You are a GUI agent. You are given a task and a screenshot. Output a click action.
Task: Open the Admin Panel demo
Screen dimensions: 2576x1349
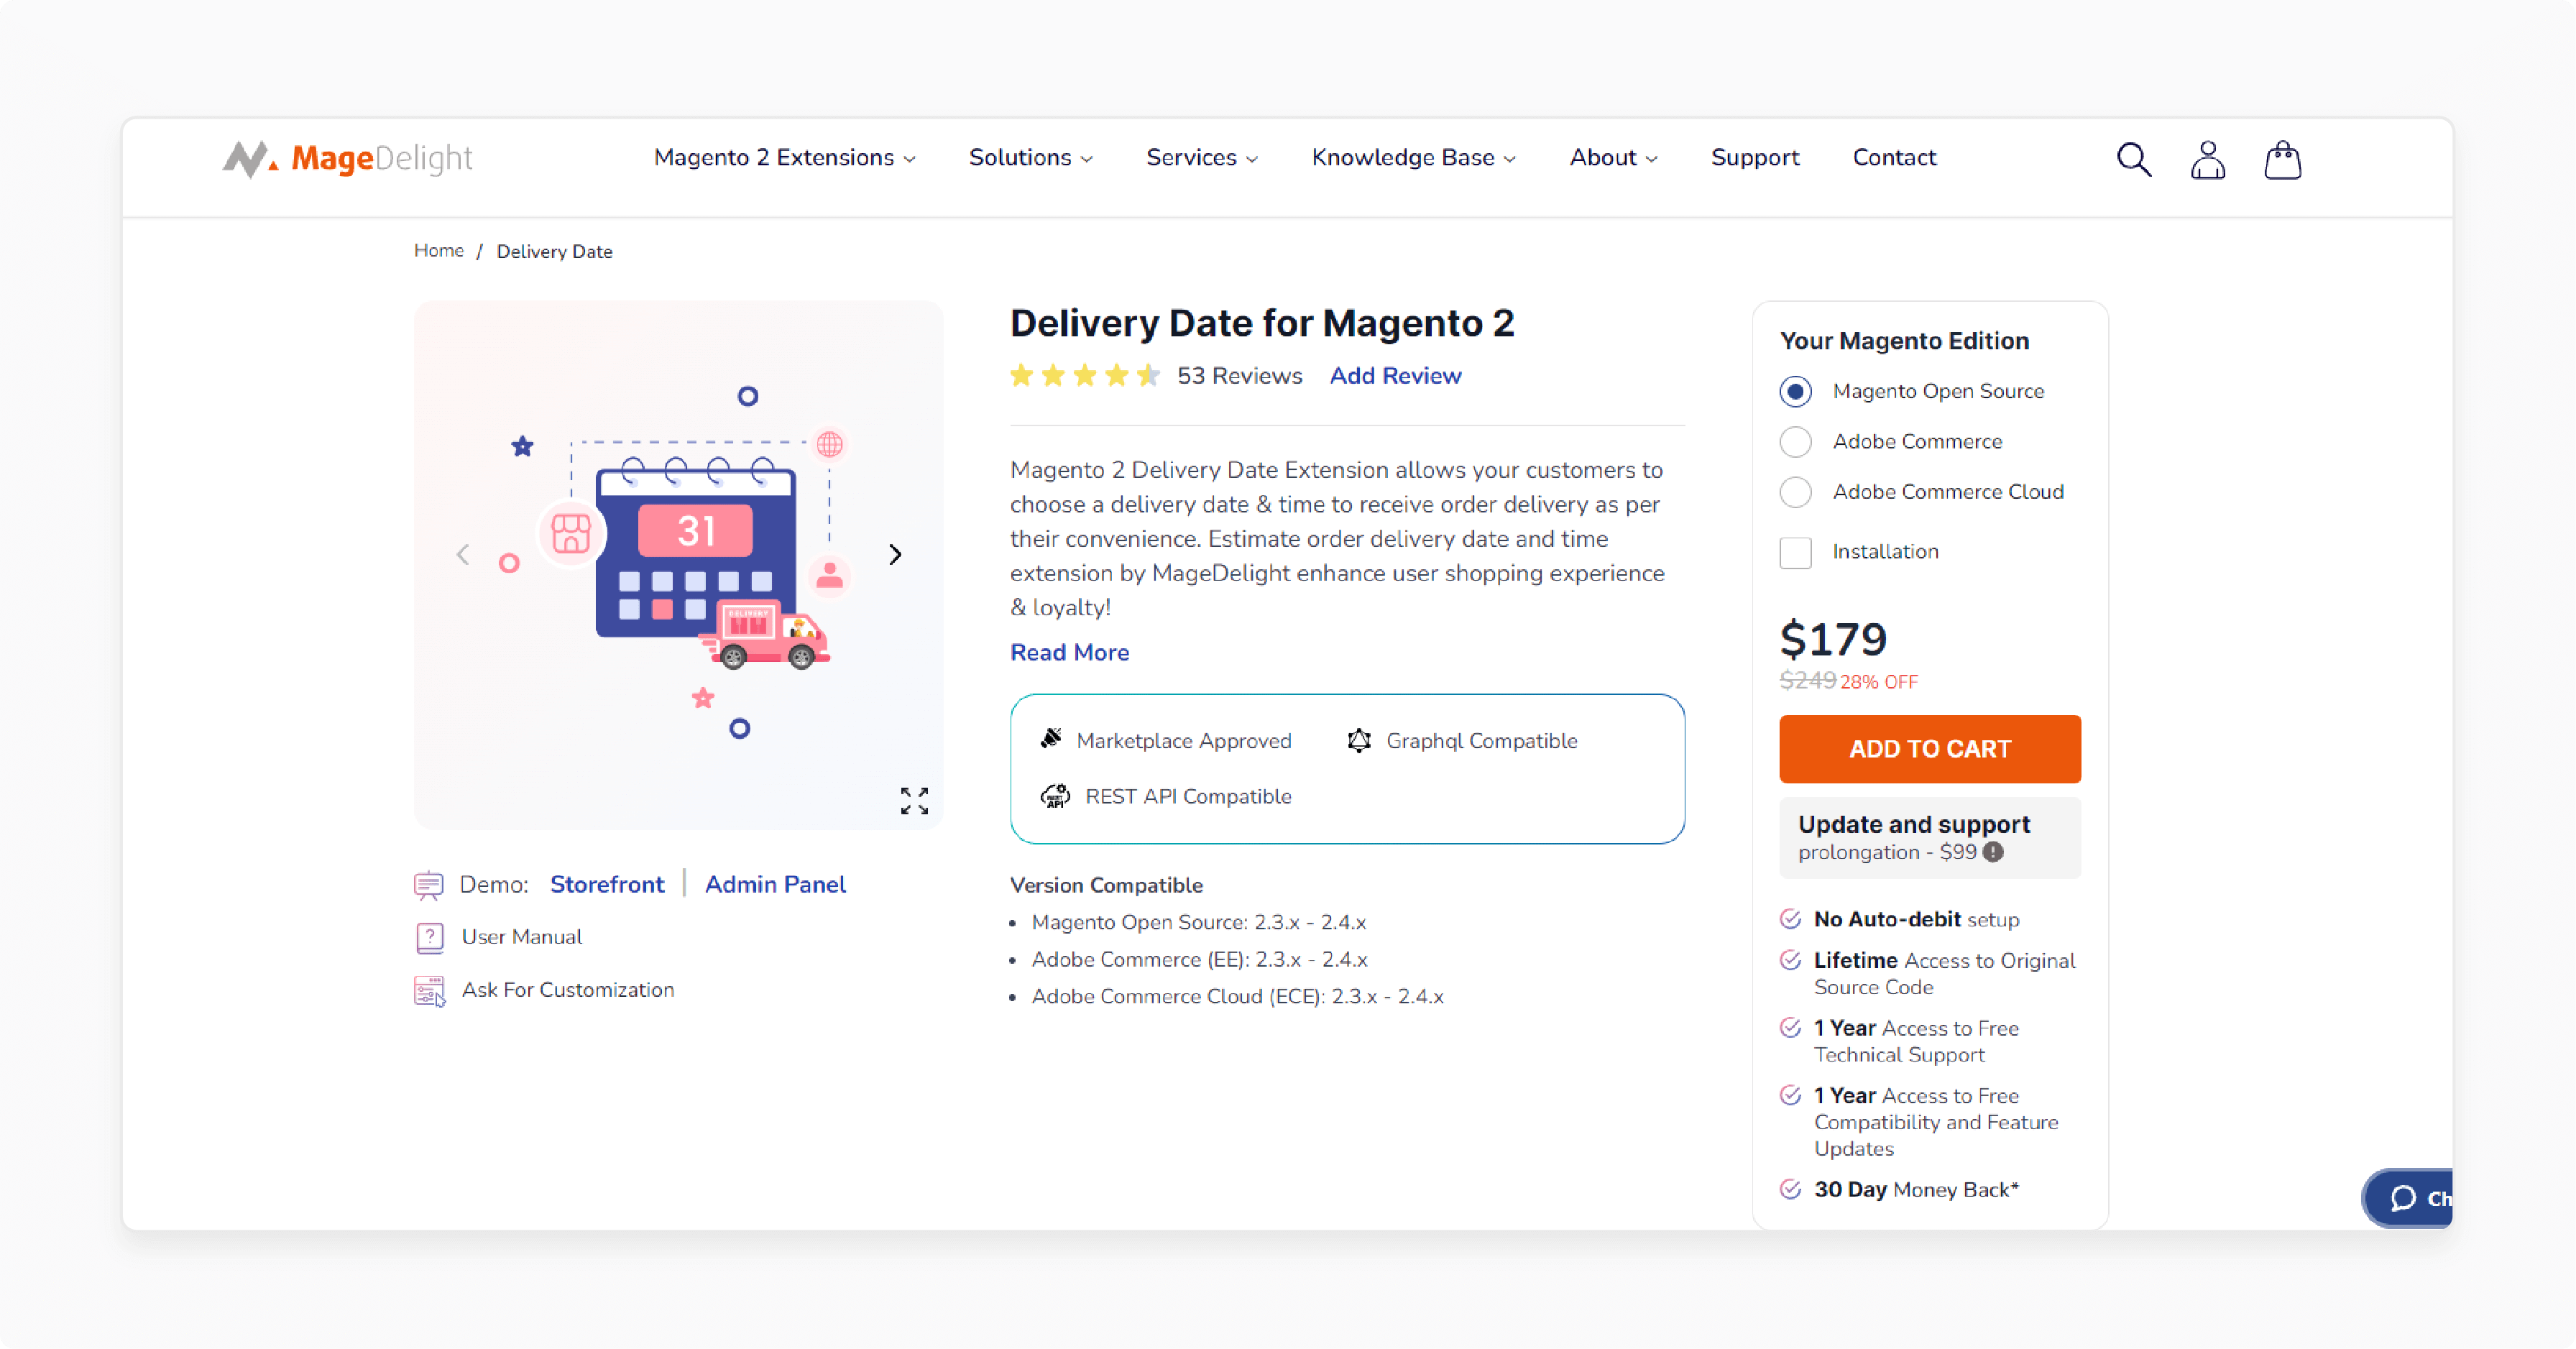click(775, 885)
